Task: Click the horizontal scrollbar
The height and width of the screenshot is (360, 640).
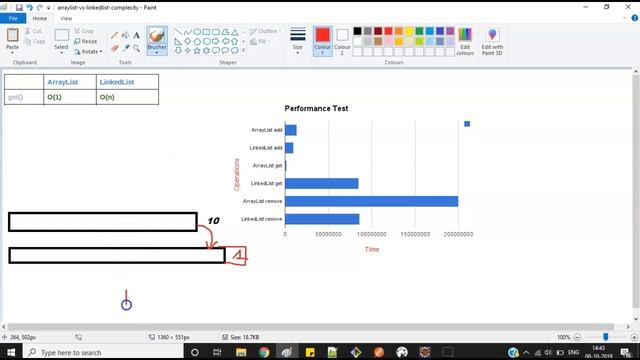Action: 311,327
